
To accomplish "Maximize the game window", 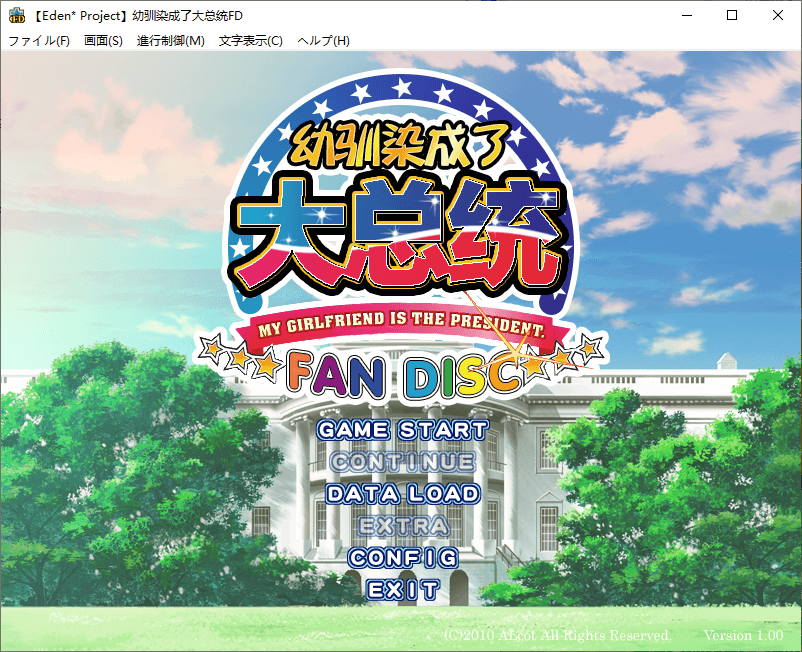I will point(731,15).
